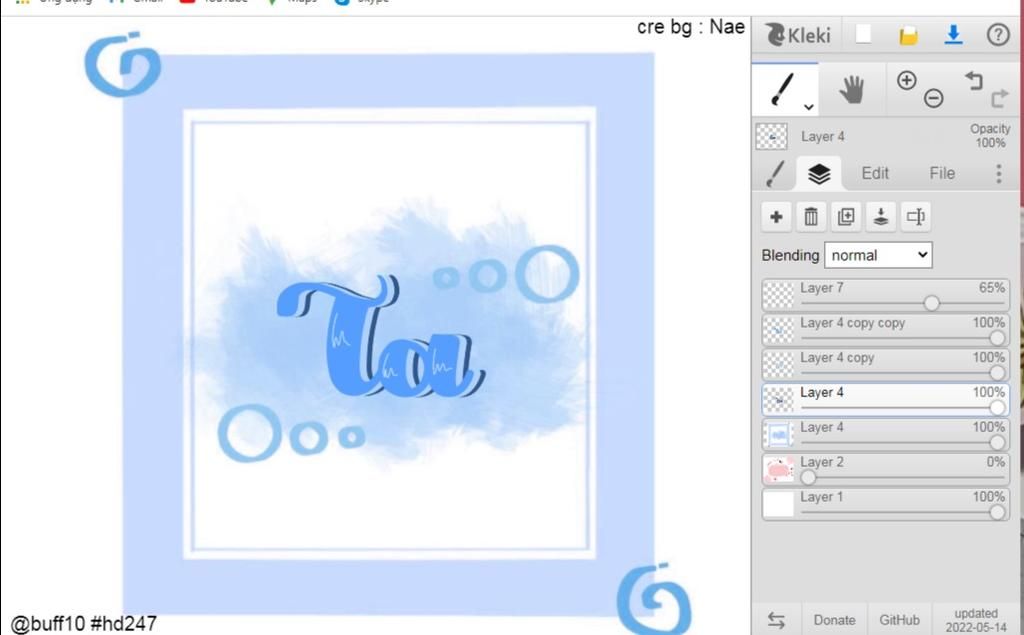Click the updated 2022-05-14 changelog link
The width and height of the screenshot is (1024, 635).
[976, 621]
